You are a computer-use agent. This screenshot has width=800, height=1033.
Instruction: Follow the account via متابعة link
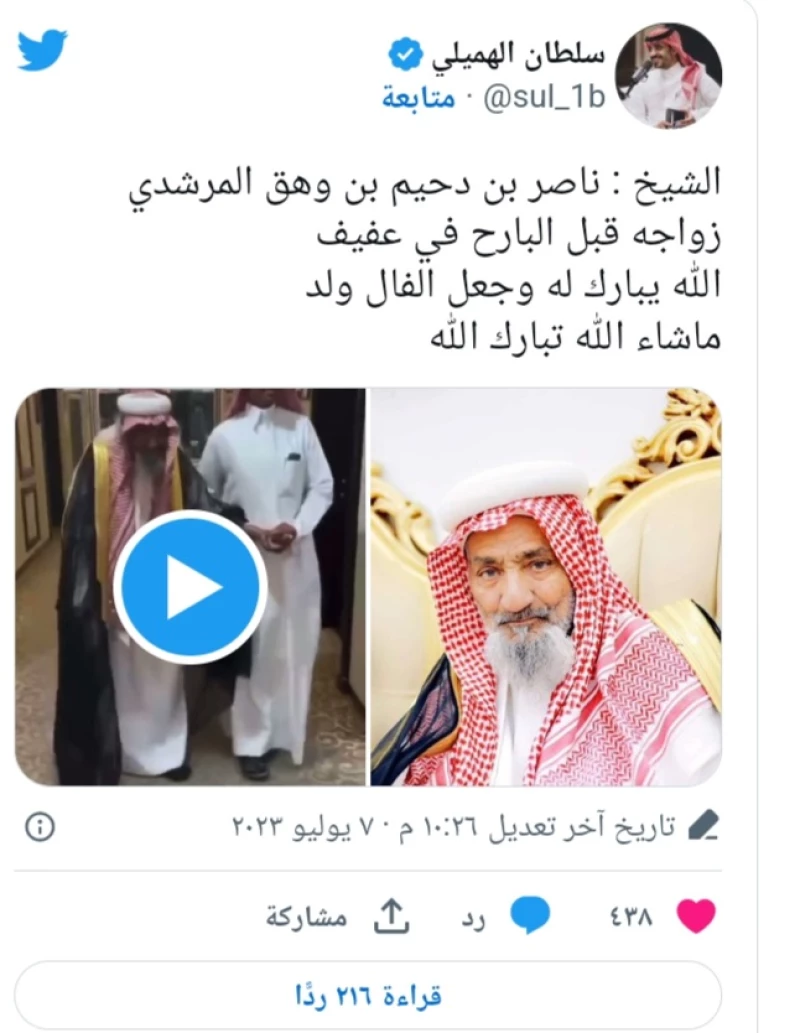tap(418, 98)
